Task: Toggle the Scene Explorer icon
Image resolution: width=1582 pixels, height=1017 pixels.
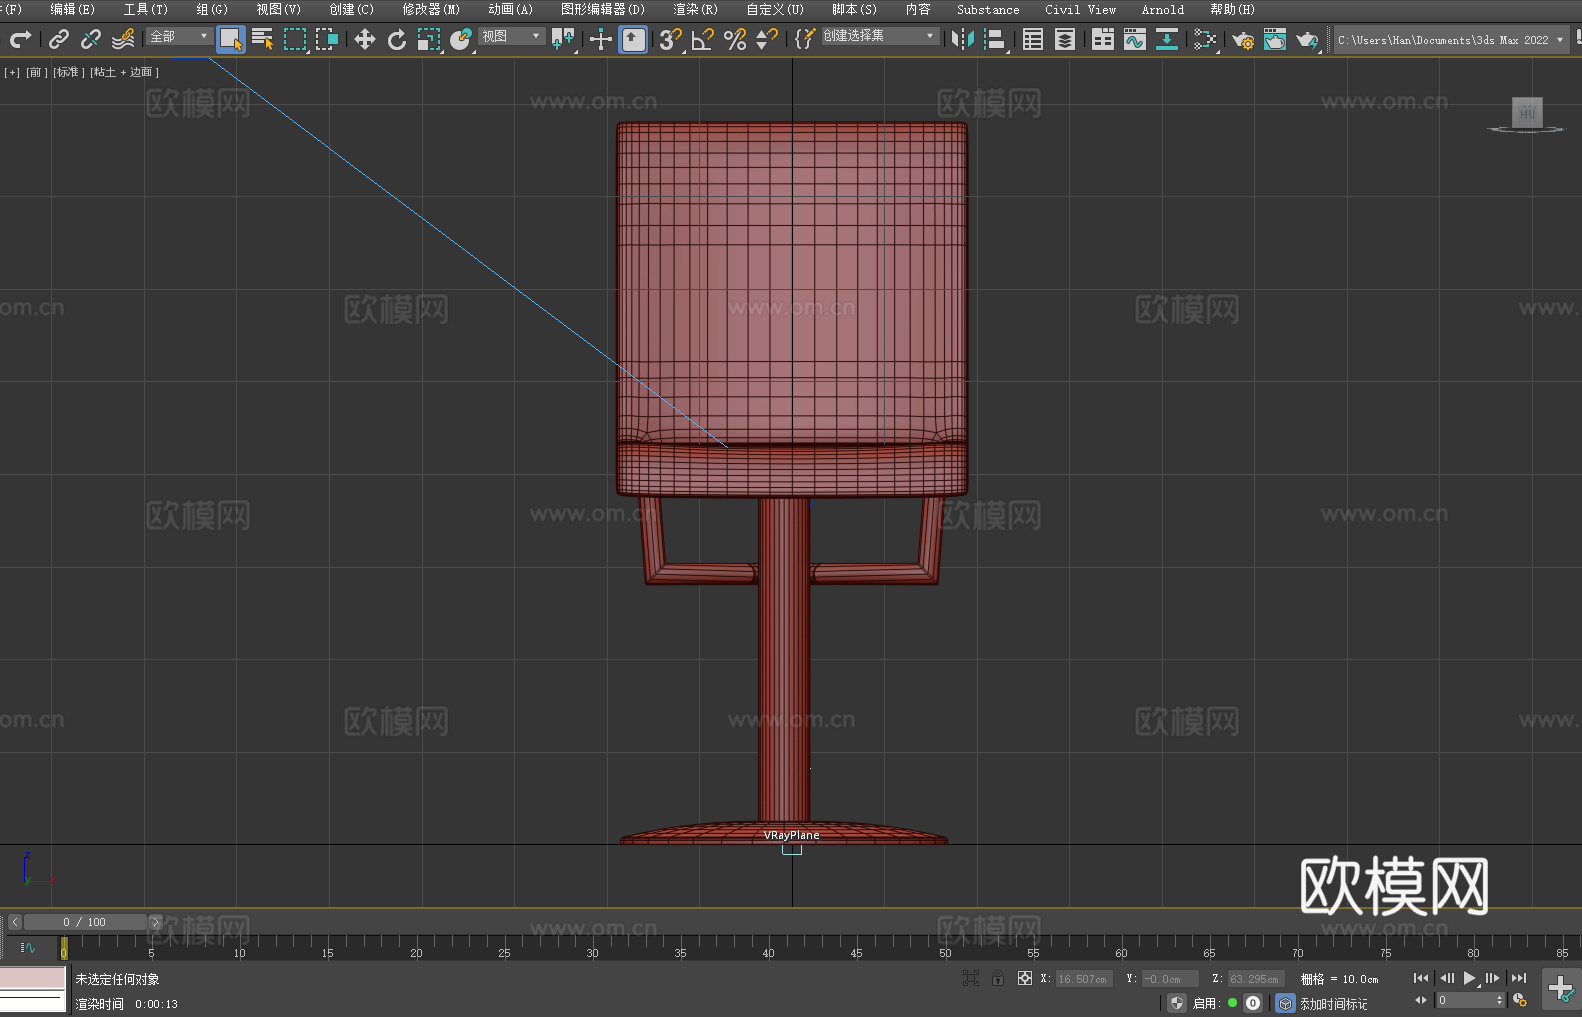Action: 1033,39
